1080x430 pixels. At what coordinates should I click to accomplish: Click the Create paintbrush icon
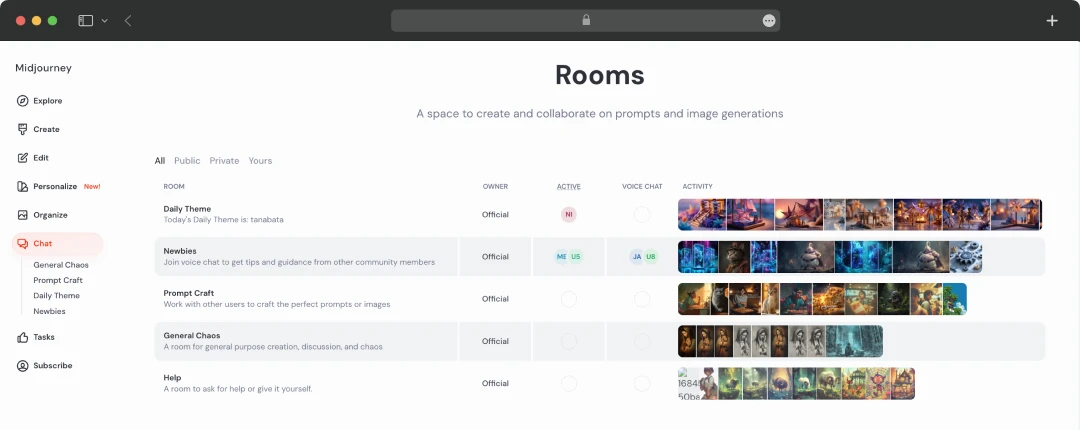click(x=23, y=129)
